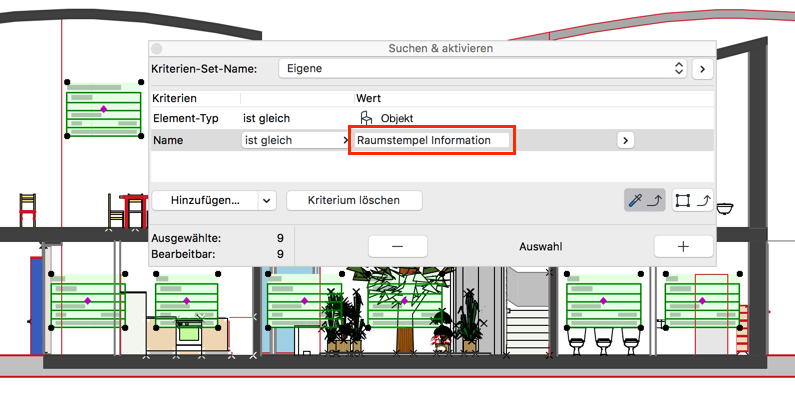The height and width of the screenshot is (412, 795).
Task: Click the Objekt value text
Action: click(397, 118)
